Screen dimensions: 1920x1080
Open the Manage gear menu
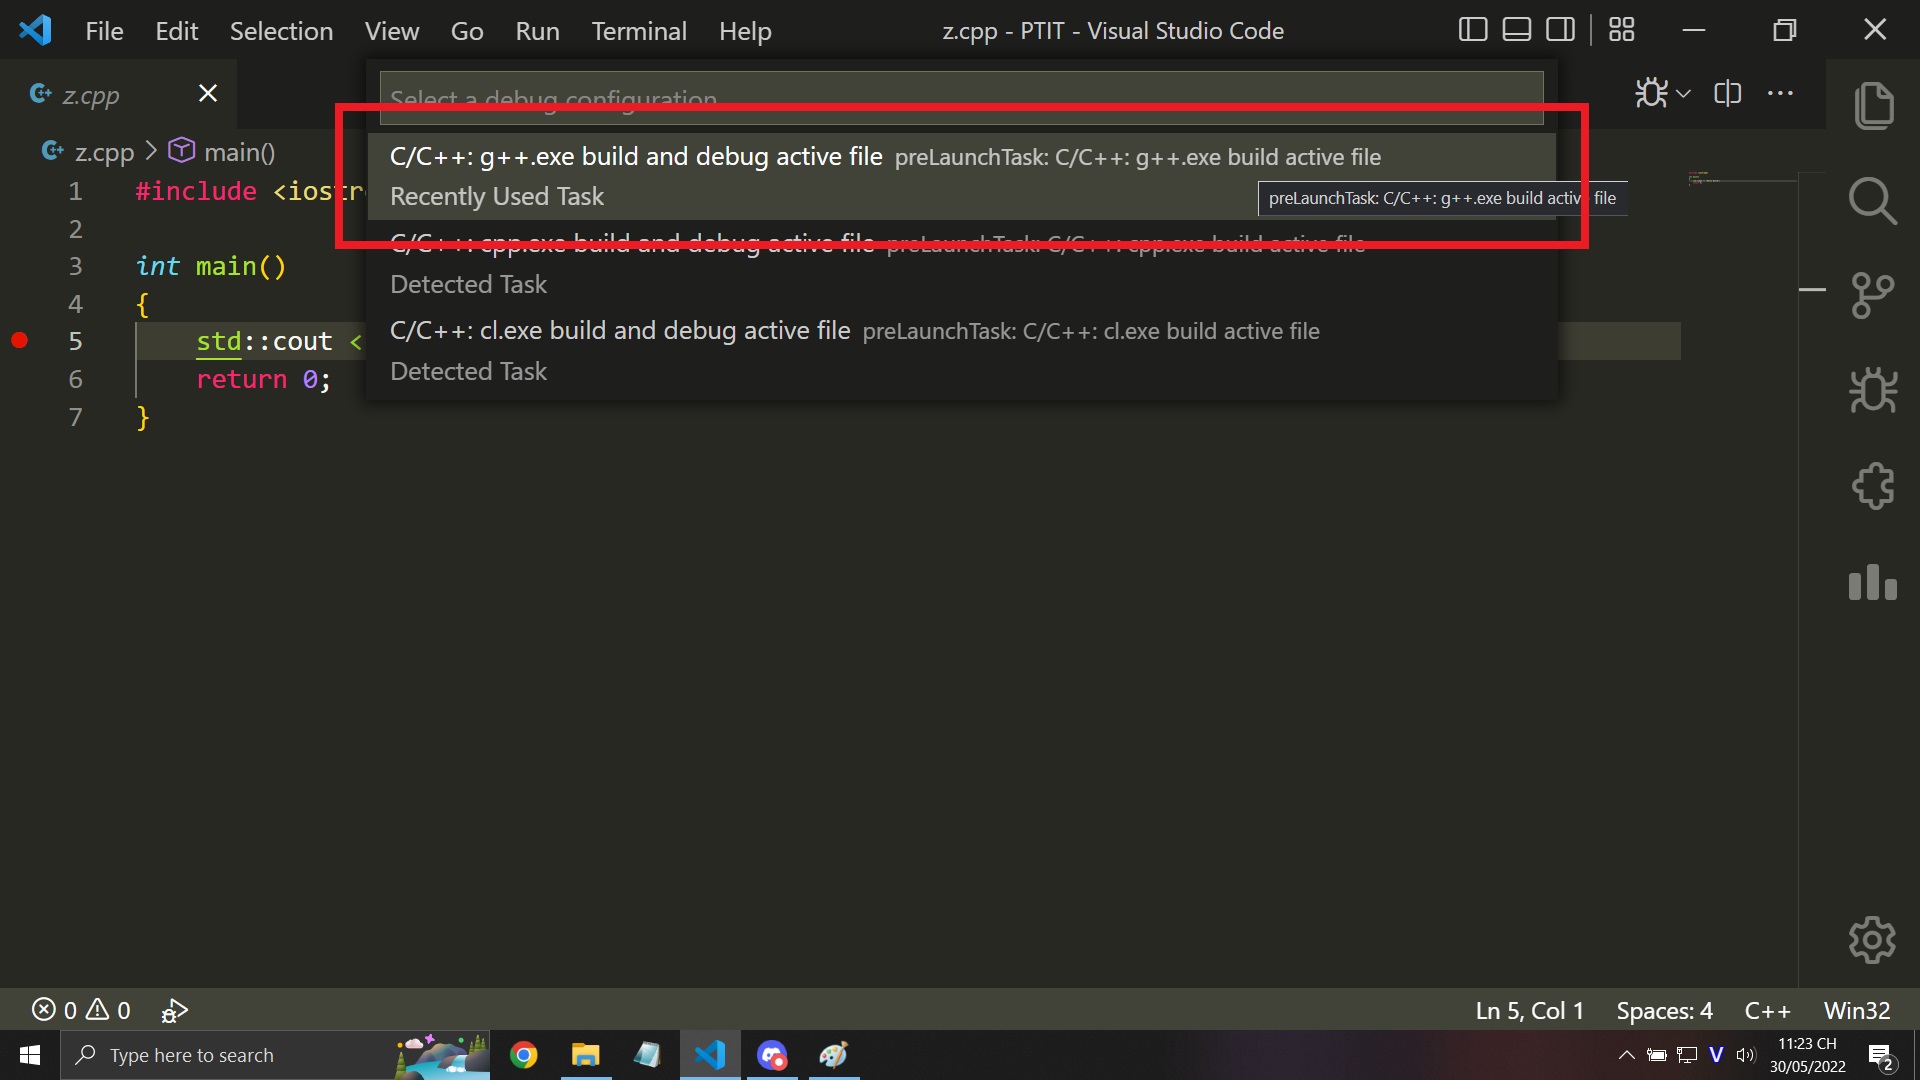coord(1872,940)
